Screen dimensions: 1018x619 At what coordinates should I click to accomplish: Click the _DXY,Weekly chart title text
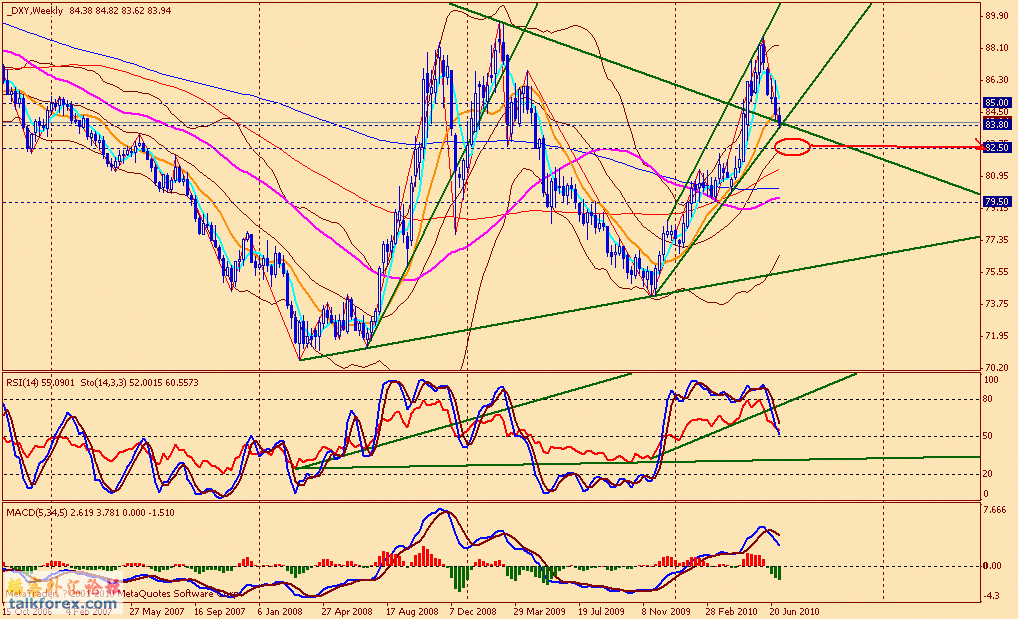pos(34,11)
